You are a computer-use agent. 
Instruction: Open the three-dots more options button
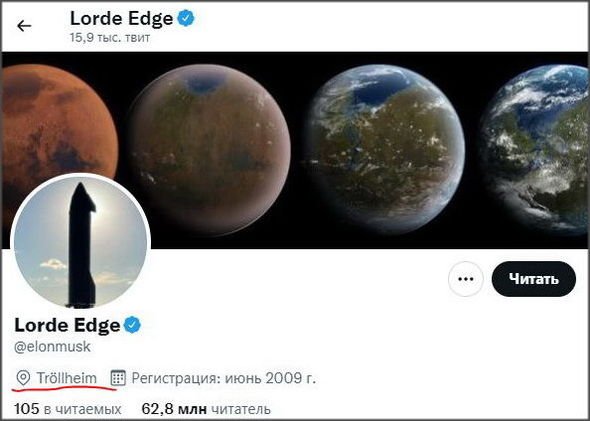pos(466,279)
